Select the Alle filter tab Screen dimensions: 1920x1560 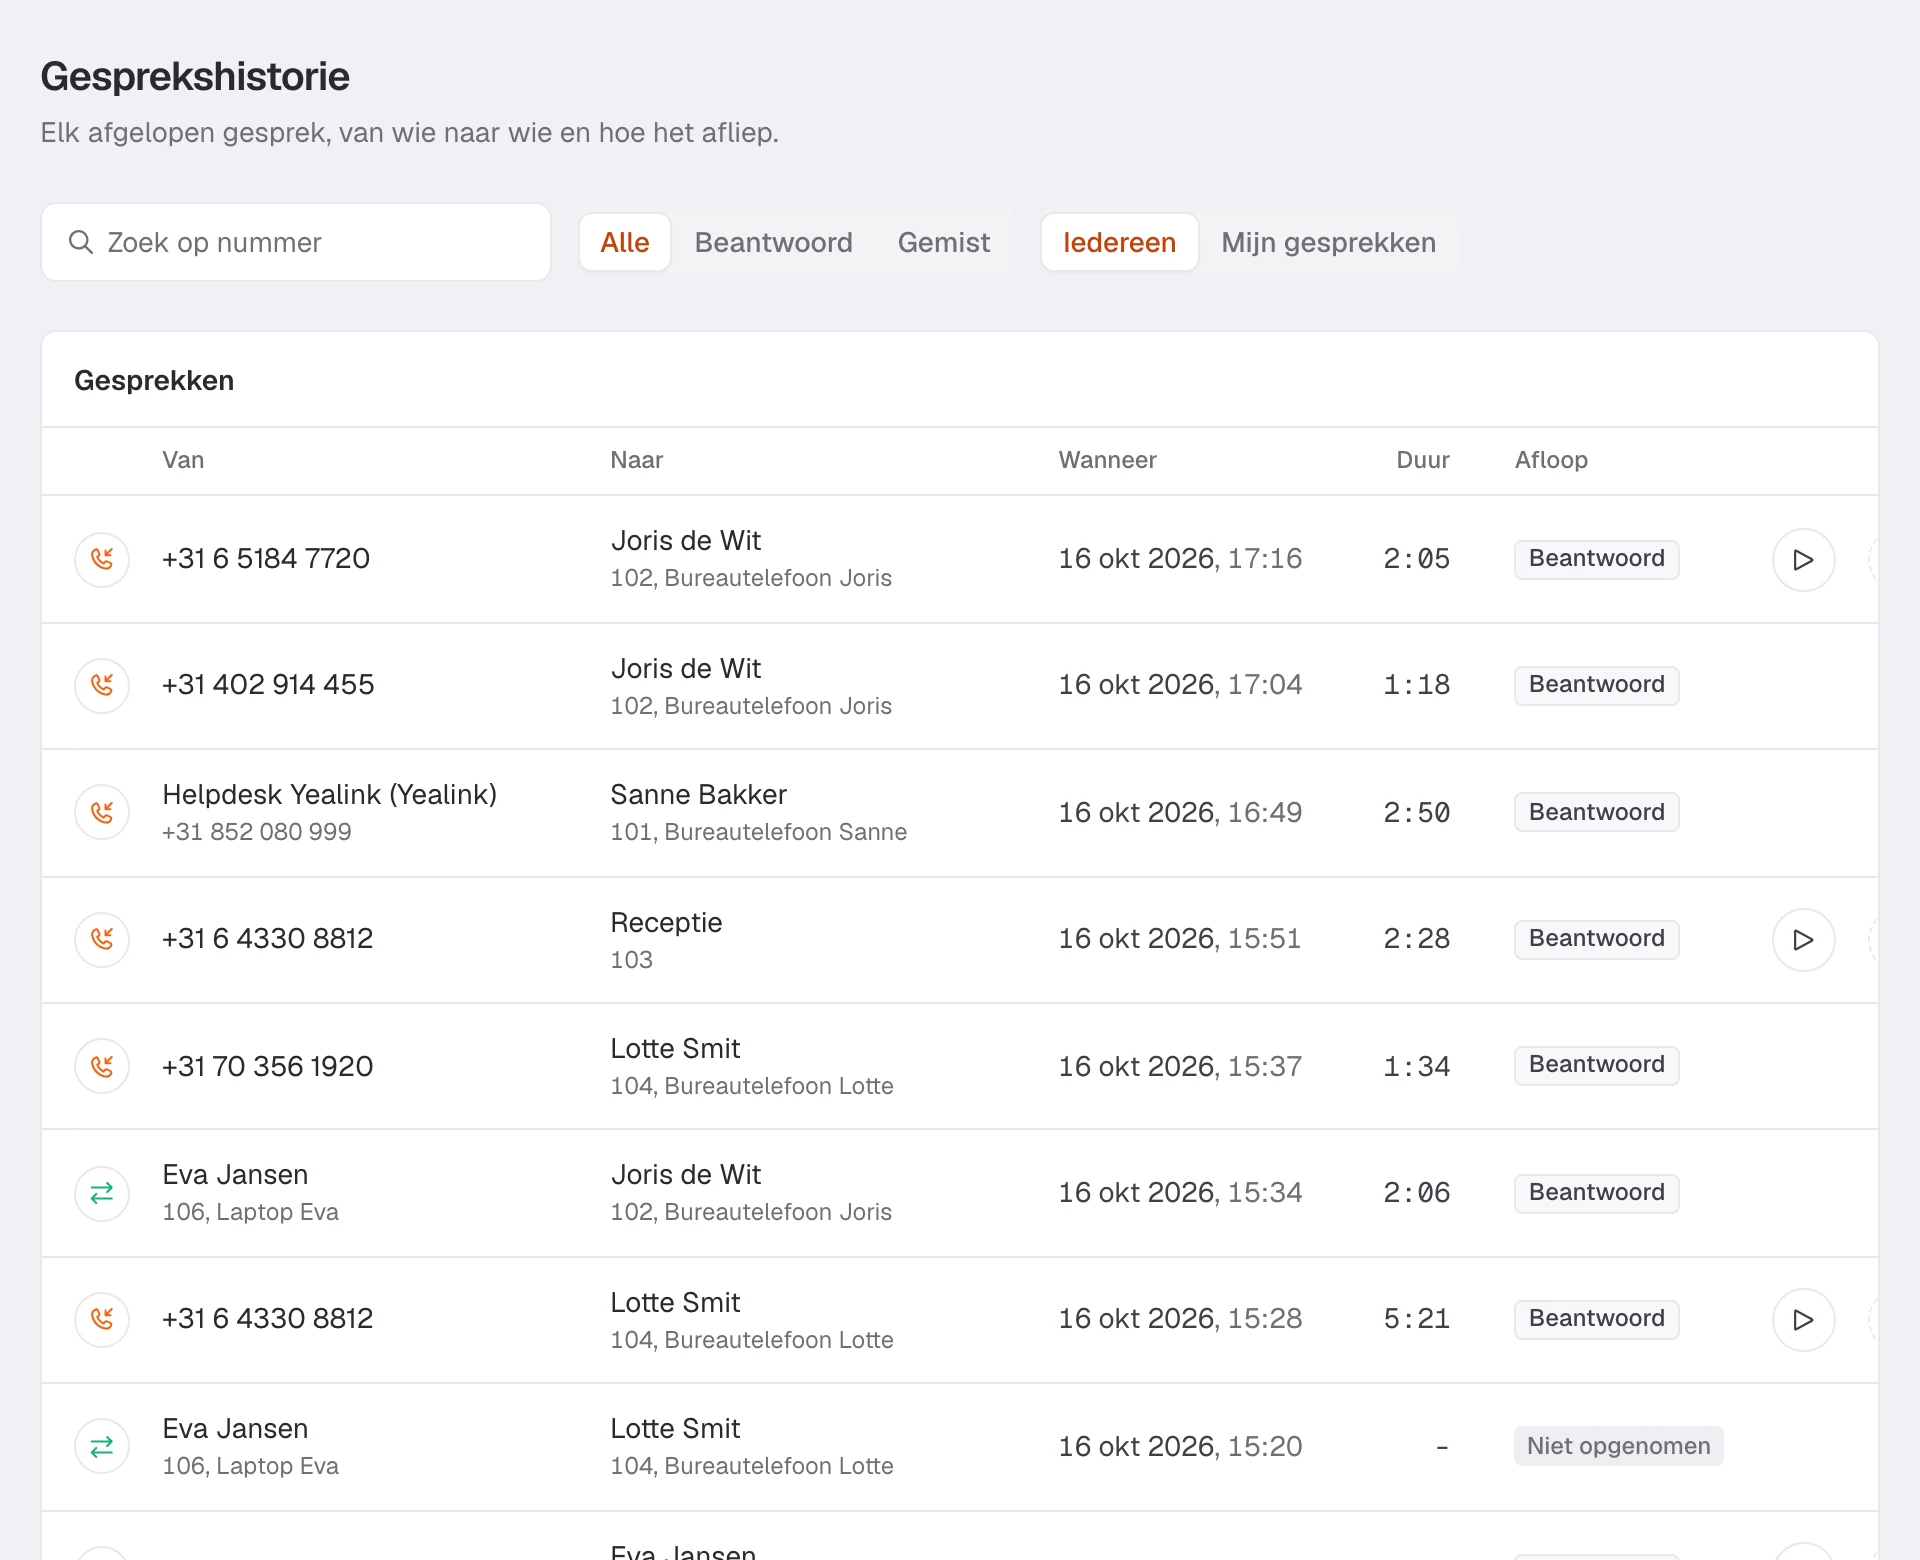click(625, 242)
